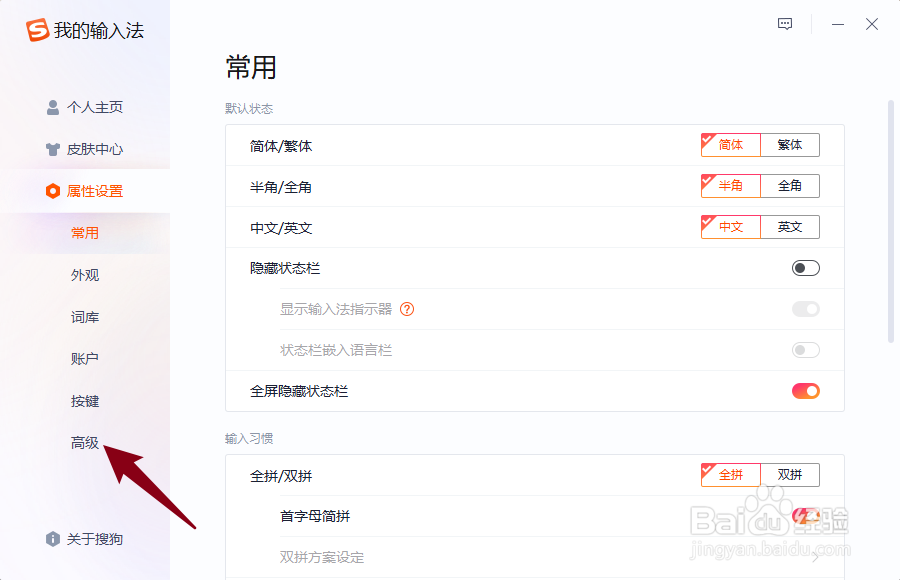Switch default language to 英文

pyautogui.click(x=790, y=227)
